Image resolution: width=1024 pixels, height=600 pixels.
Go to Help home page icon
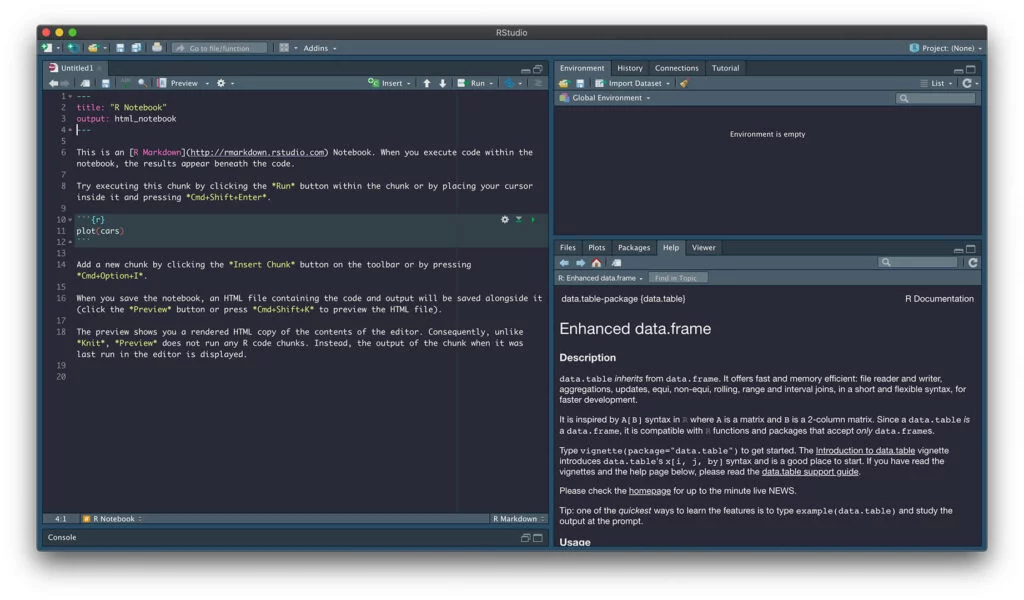coord(596,262)
